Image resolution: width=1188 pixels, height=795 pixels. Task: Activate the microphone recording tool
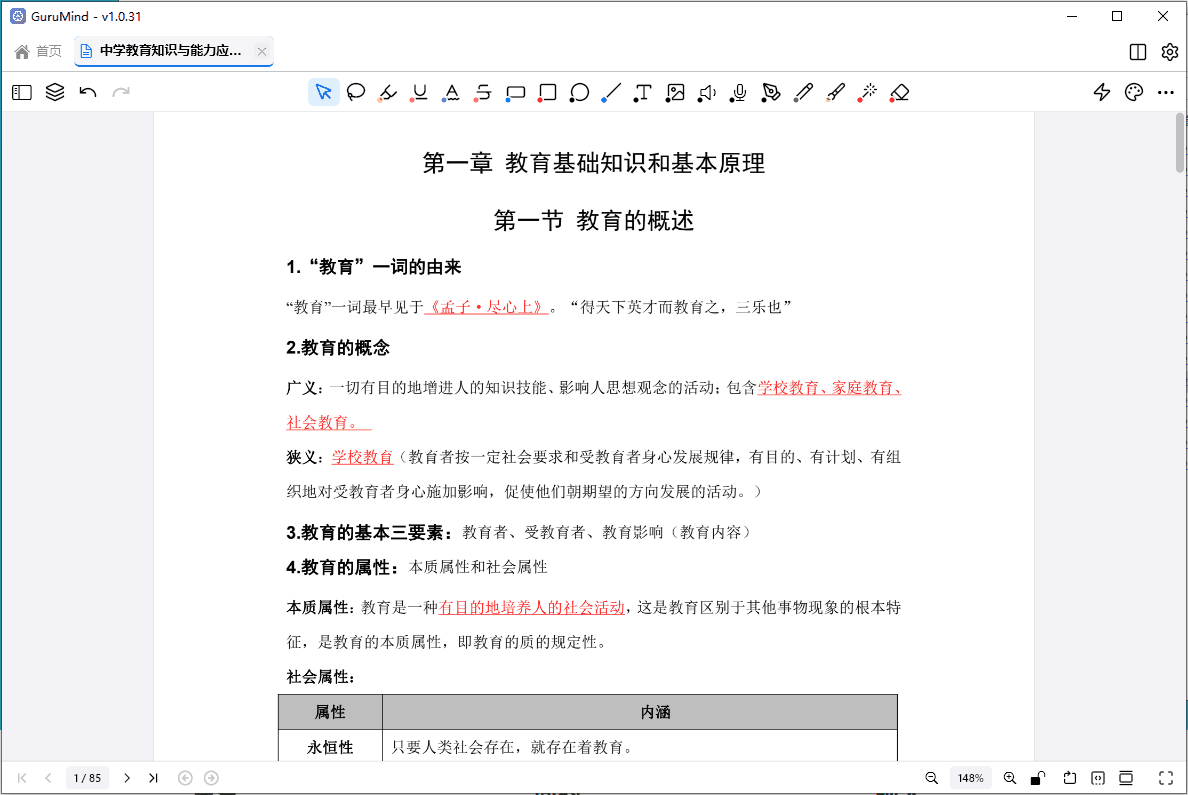coord(739,93)
